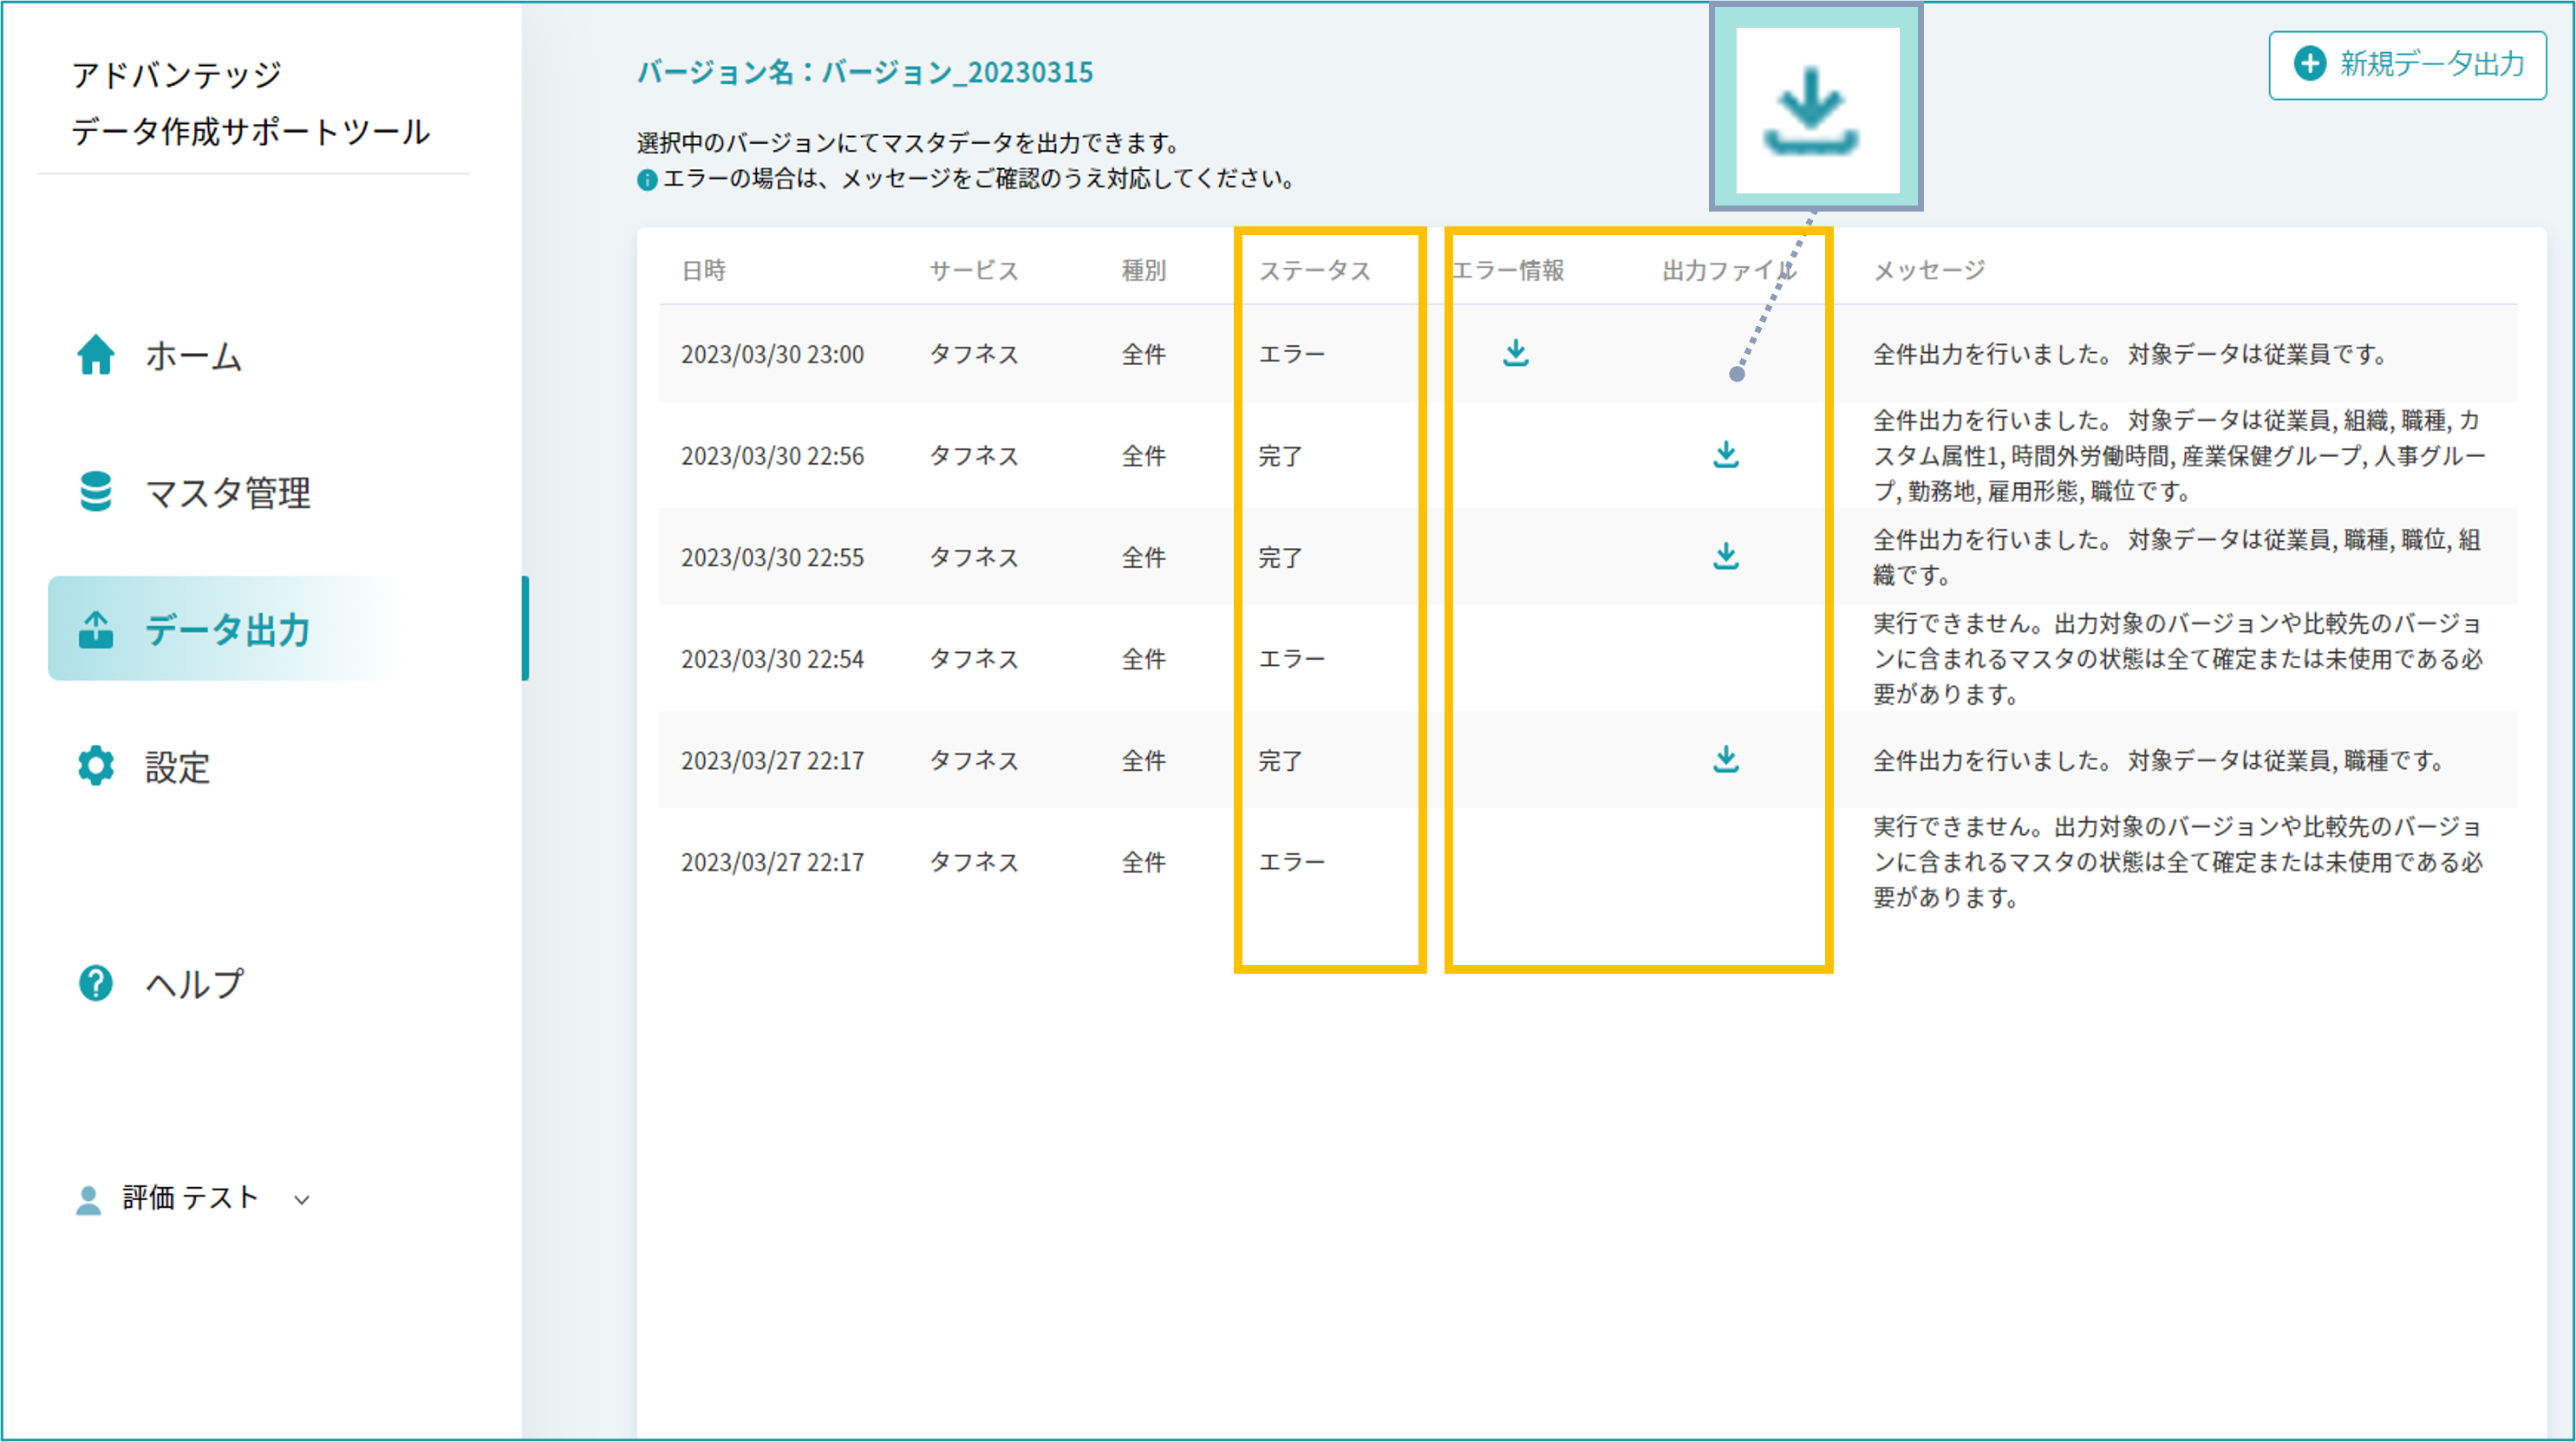Download output file for 03/27 完了 row
The width and height of the screenshot is (2576, 1442).
[1726, 760]
